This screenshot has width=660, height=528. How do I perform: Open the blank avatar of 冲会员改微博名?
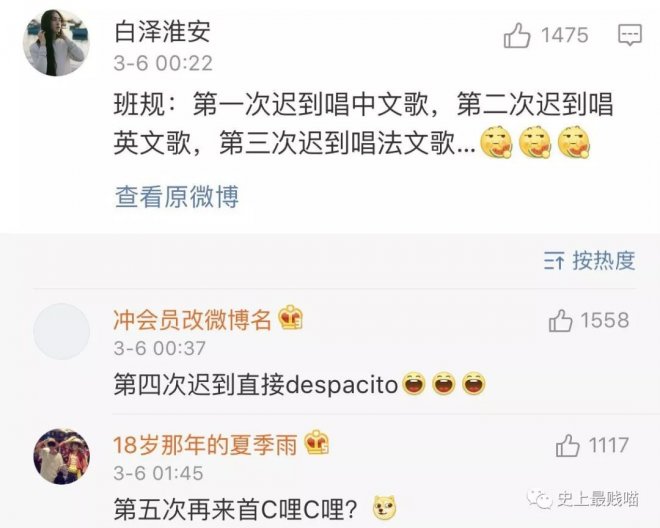(x=61, y=331)
